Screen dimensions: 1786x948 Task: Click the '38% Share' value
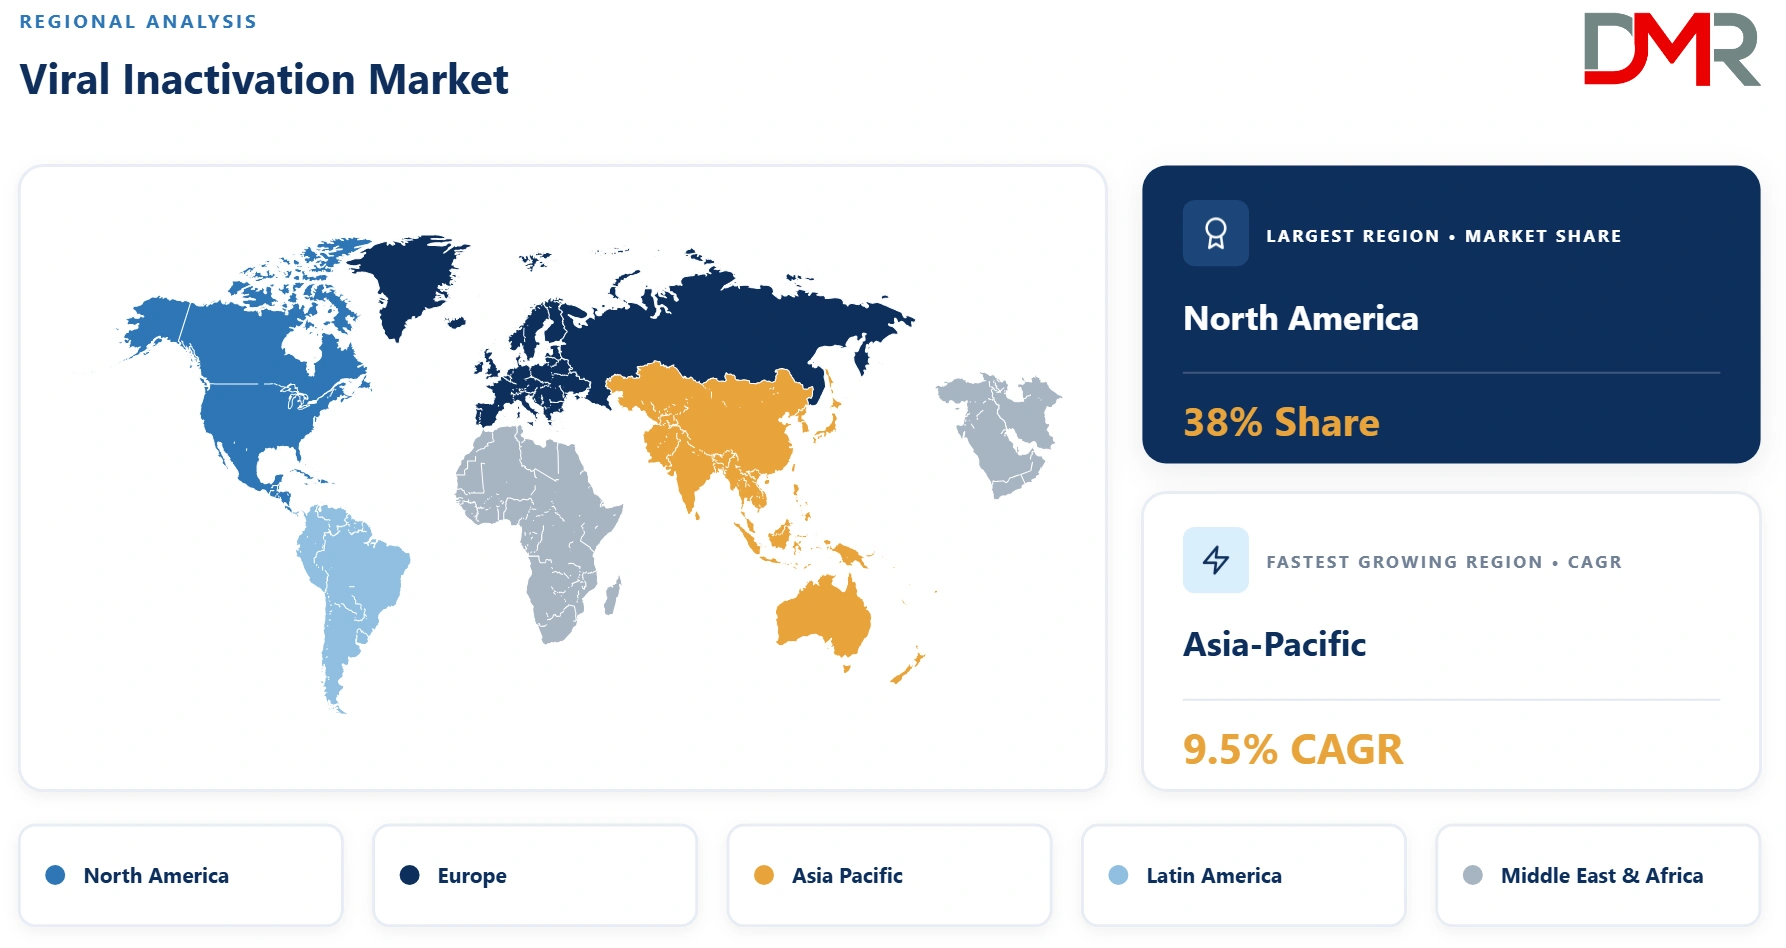(x=1281, y=422)
